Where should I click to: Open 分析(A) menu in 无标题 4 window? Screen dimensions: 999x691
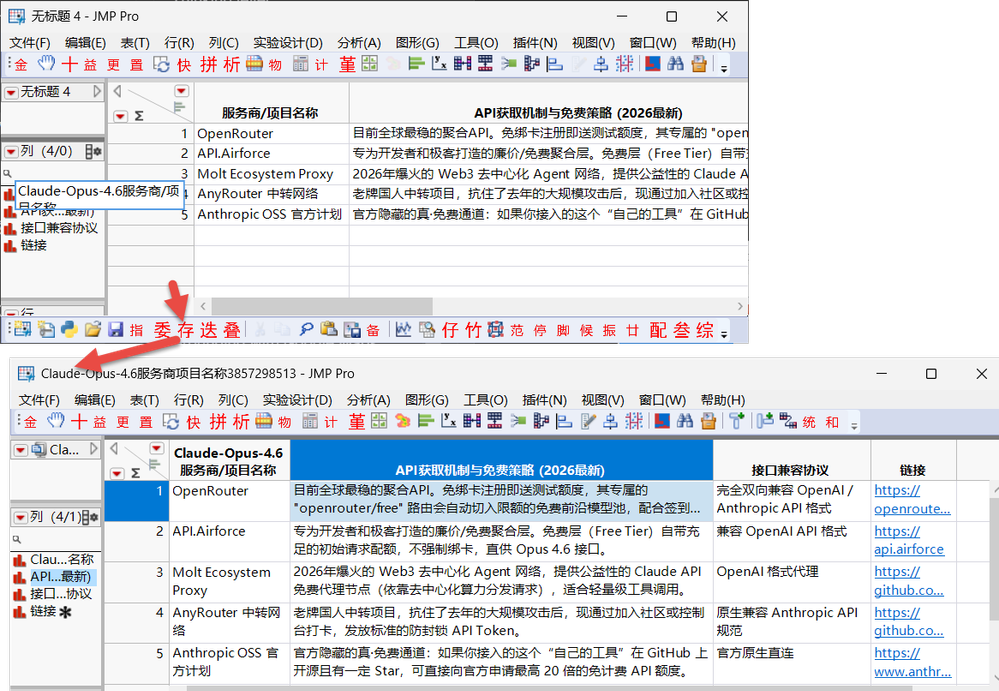tap(359, 43)
